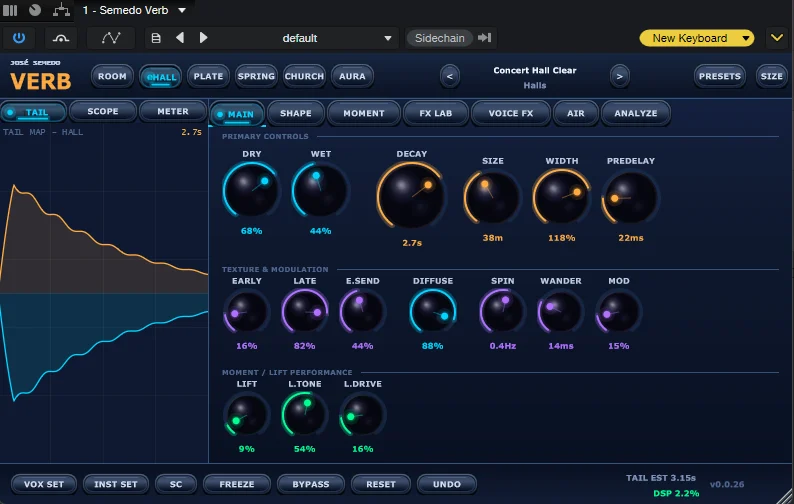Toggle the SC button
This screenshot has width=794, height=504.
click(176, 484)
